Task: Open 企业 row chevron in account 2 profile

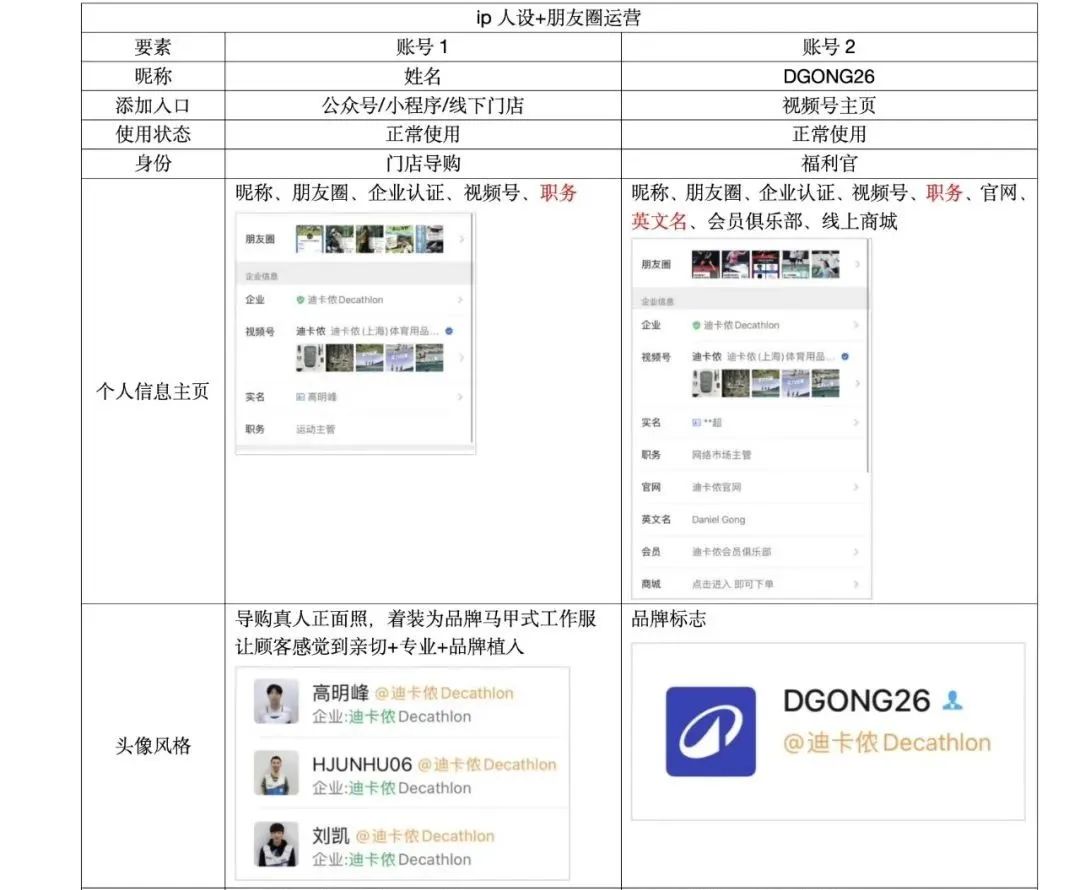Action: point(856,325)
